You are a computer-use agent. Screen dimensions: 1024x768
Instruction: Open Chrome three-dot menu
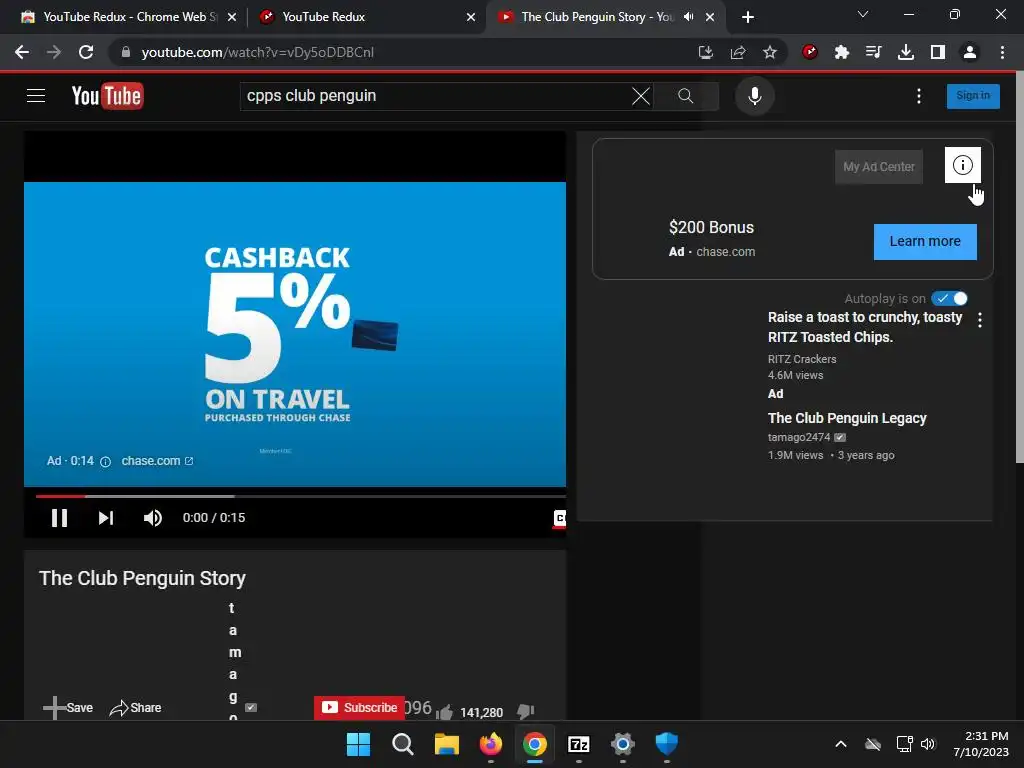point(1002,52)
